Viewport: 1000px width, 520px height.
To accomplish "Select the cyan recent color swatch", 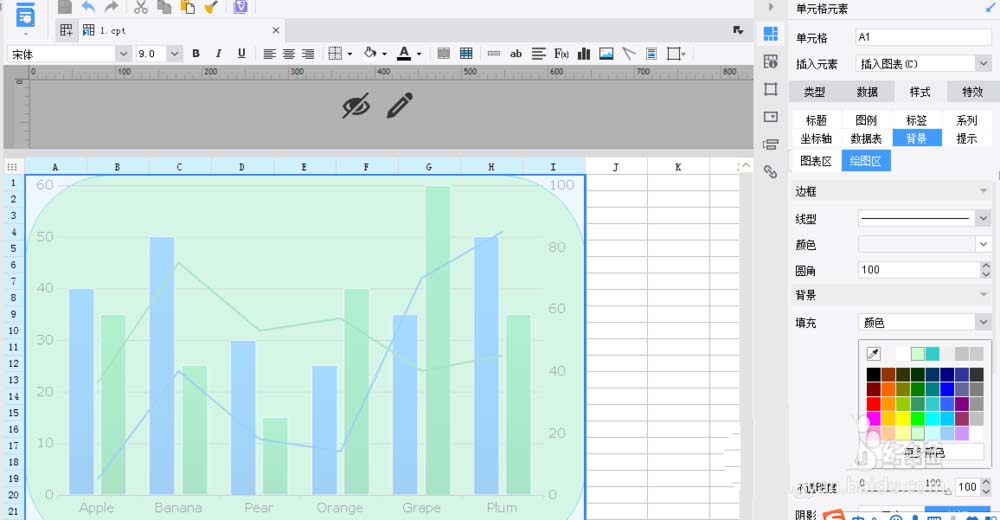I will click(932, 353).
